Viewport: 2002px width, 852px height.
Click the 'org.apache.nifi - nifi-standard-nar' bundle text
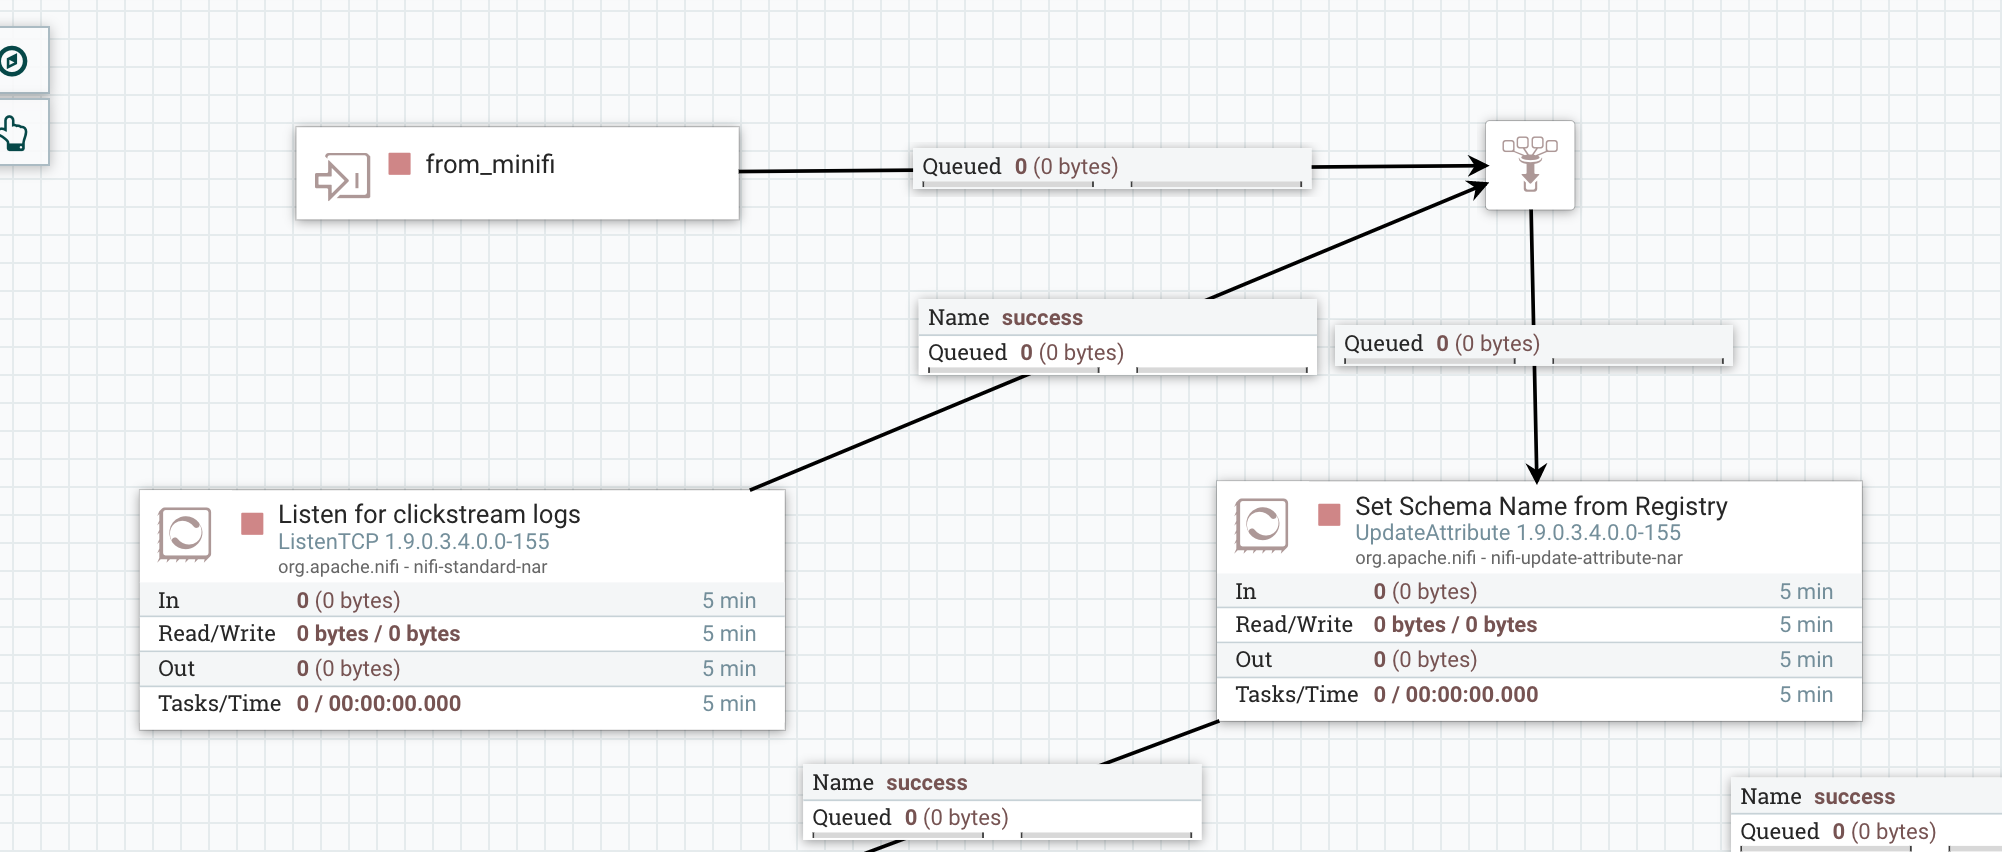tap(413, 567)
